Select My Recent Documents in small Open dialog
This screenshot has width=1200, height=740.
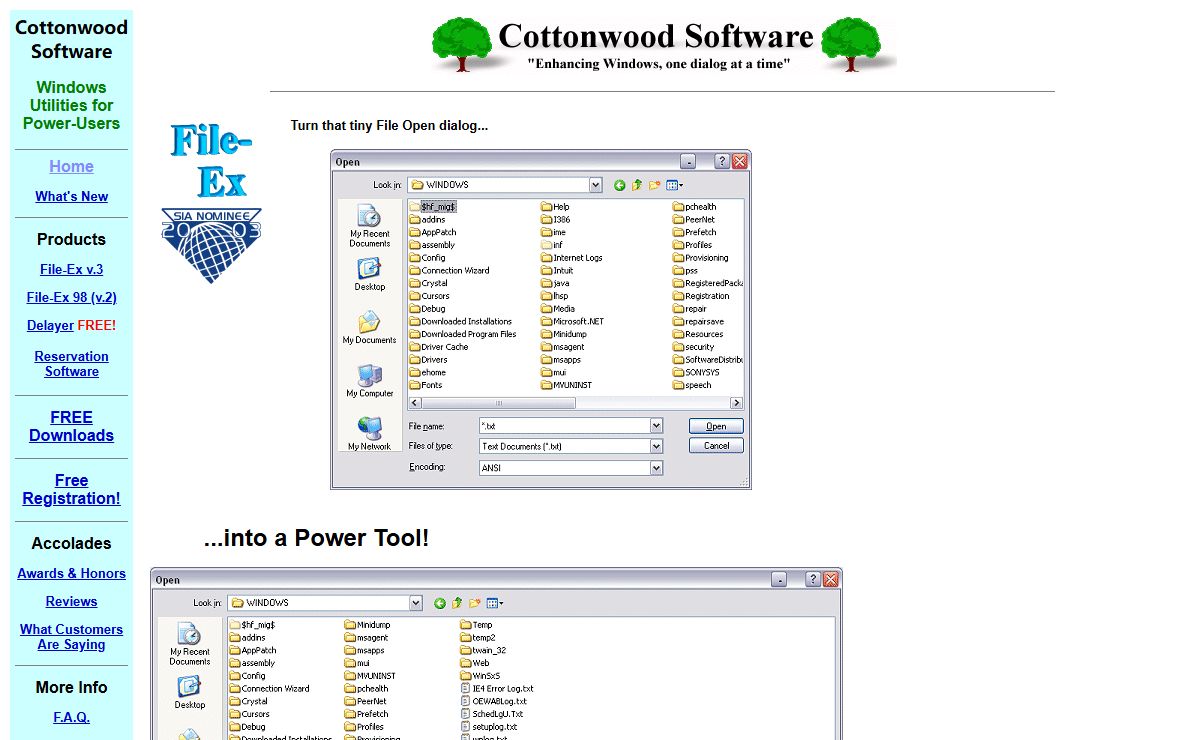click(x=369, y=226)
